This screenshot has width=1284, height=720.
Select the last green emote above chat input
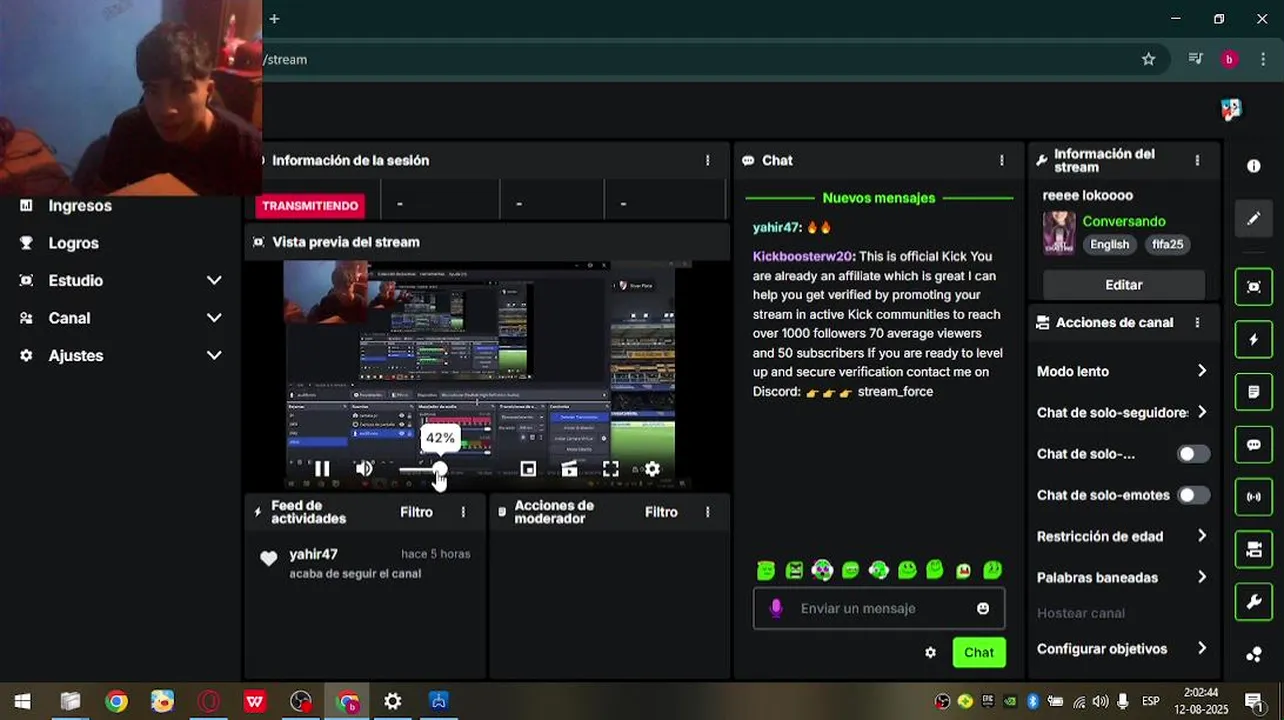(x=993, y=570)
